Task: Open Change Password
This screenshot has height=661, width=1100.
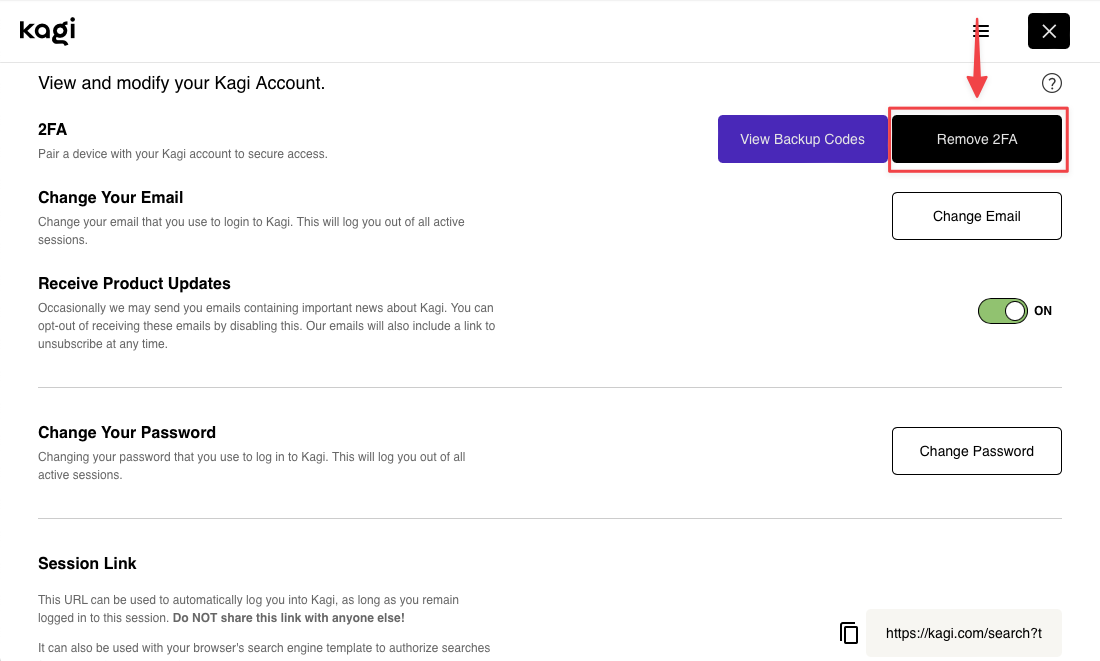Action: coord(976,451)
